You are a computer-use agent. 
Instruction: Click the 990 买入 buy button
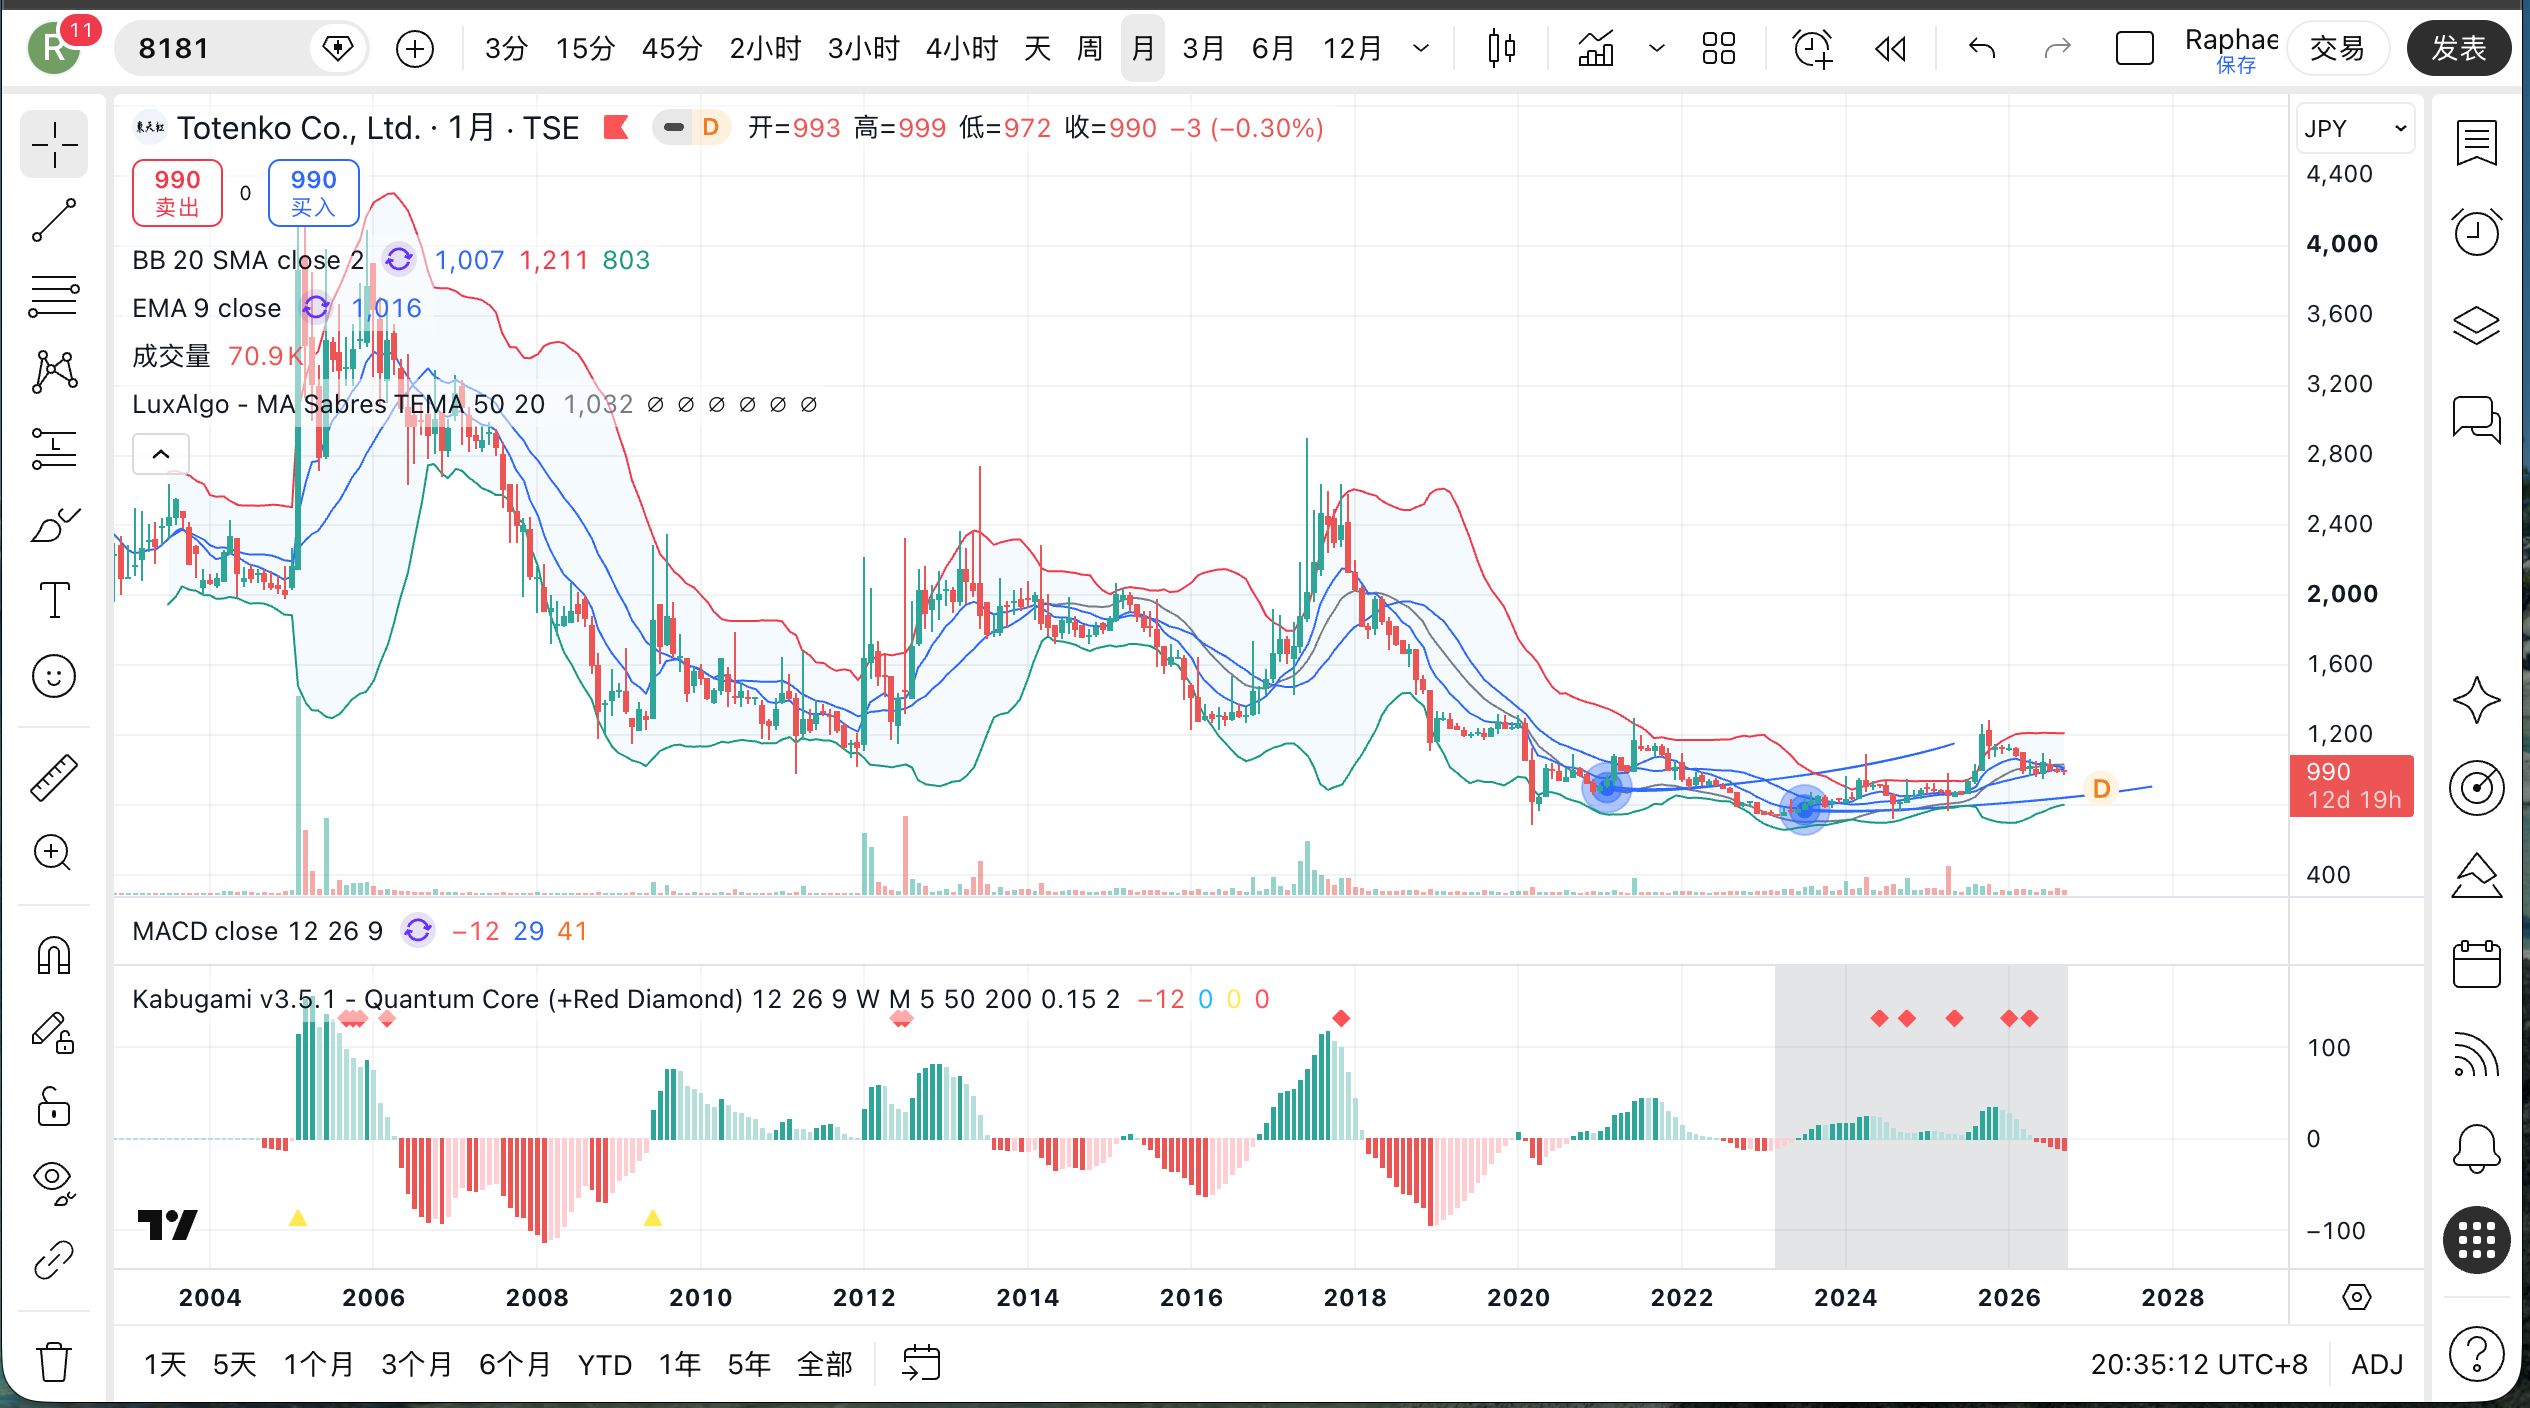click(313, 193)
